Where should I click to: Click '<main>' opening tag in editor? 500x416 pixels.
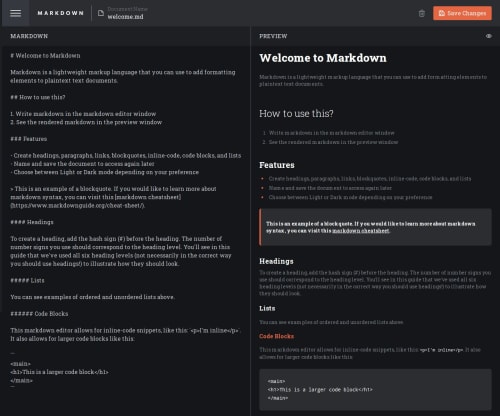(x=20, y=364)
